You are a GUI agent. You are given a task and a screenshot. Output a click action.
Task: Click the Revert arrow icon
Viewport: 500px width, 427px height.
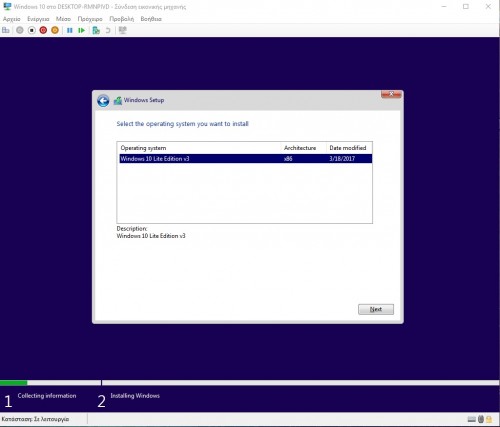pos(108,30)
